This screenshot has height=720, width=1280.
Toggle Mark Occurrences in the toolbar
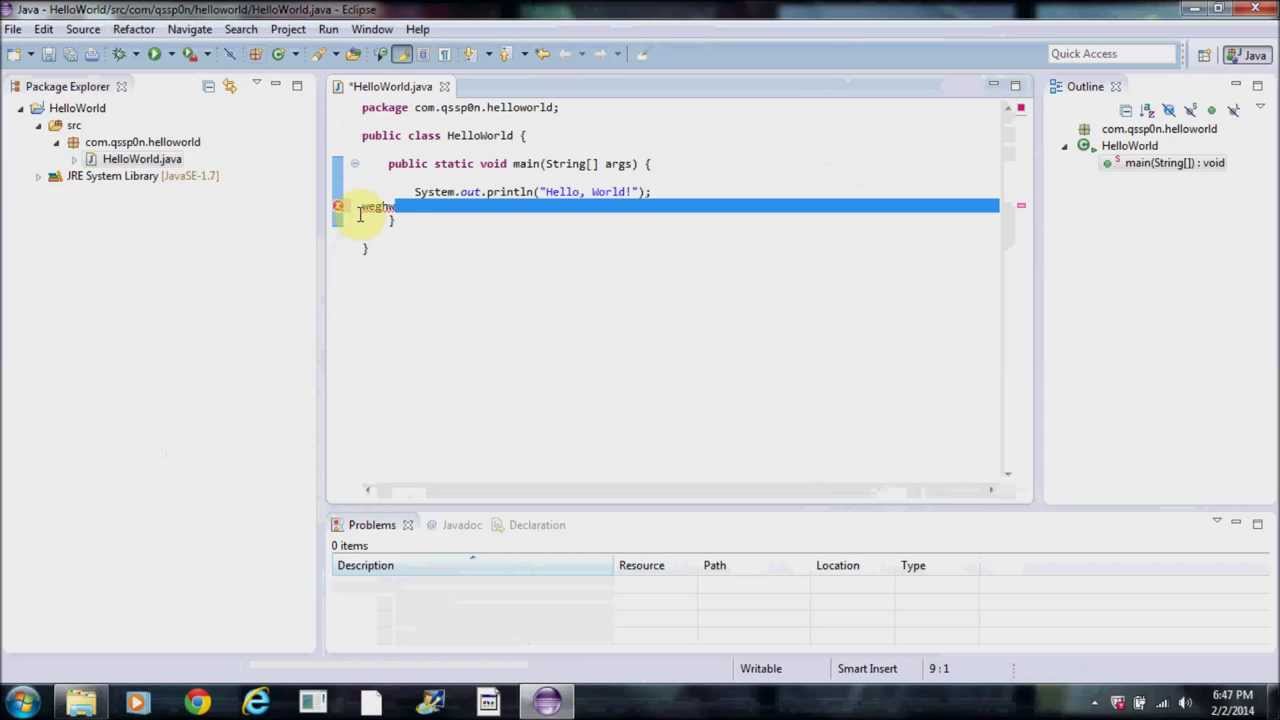coord(401,54)
